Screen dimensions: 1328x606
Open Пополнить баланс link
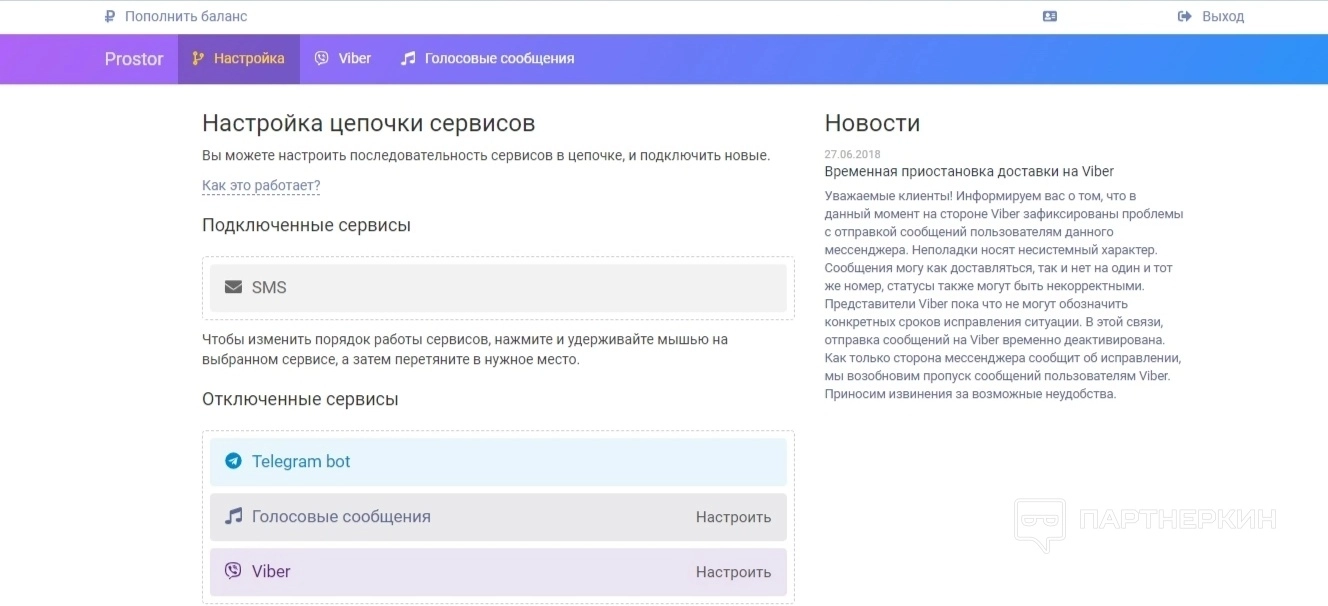click(x=186, y=16)
